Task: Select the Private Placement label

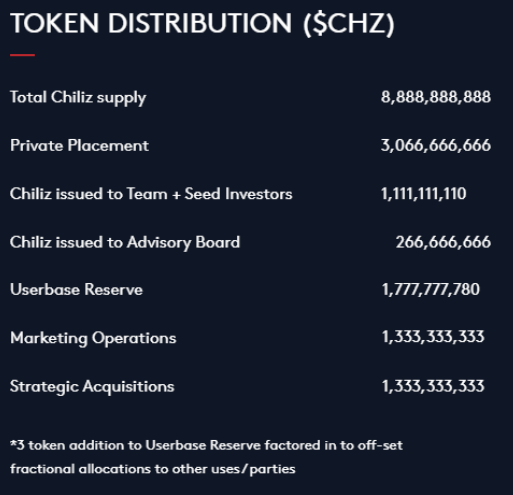Action: [x=79, y=145]
